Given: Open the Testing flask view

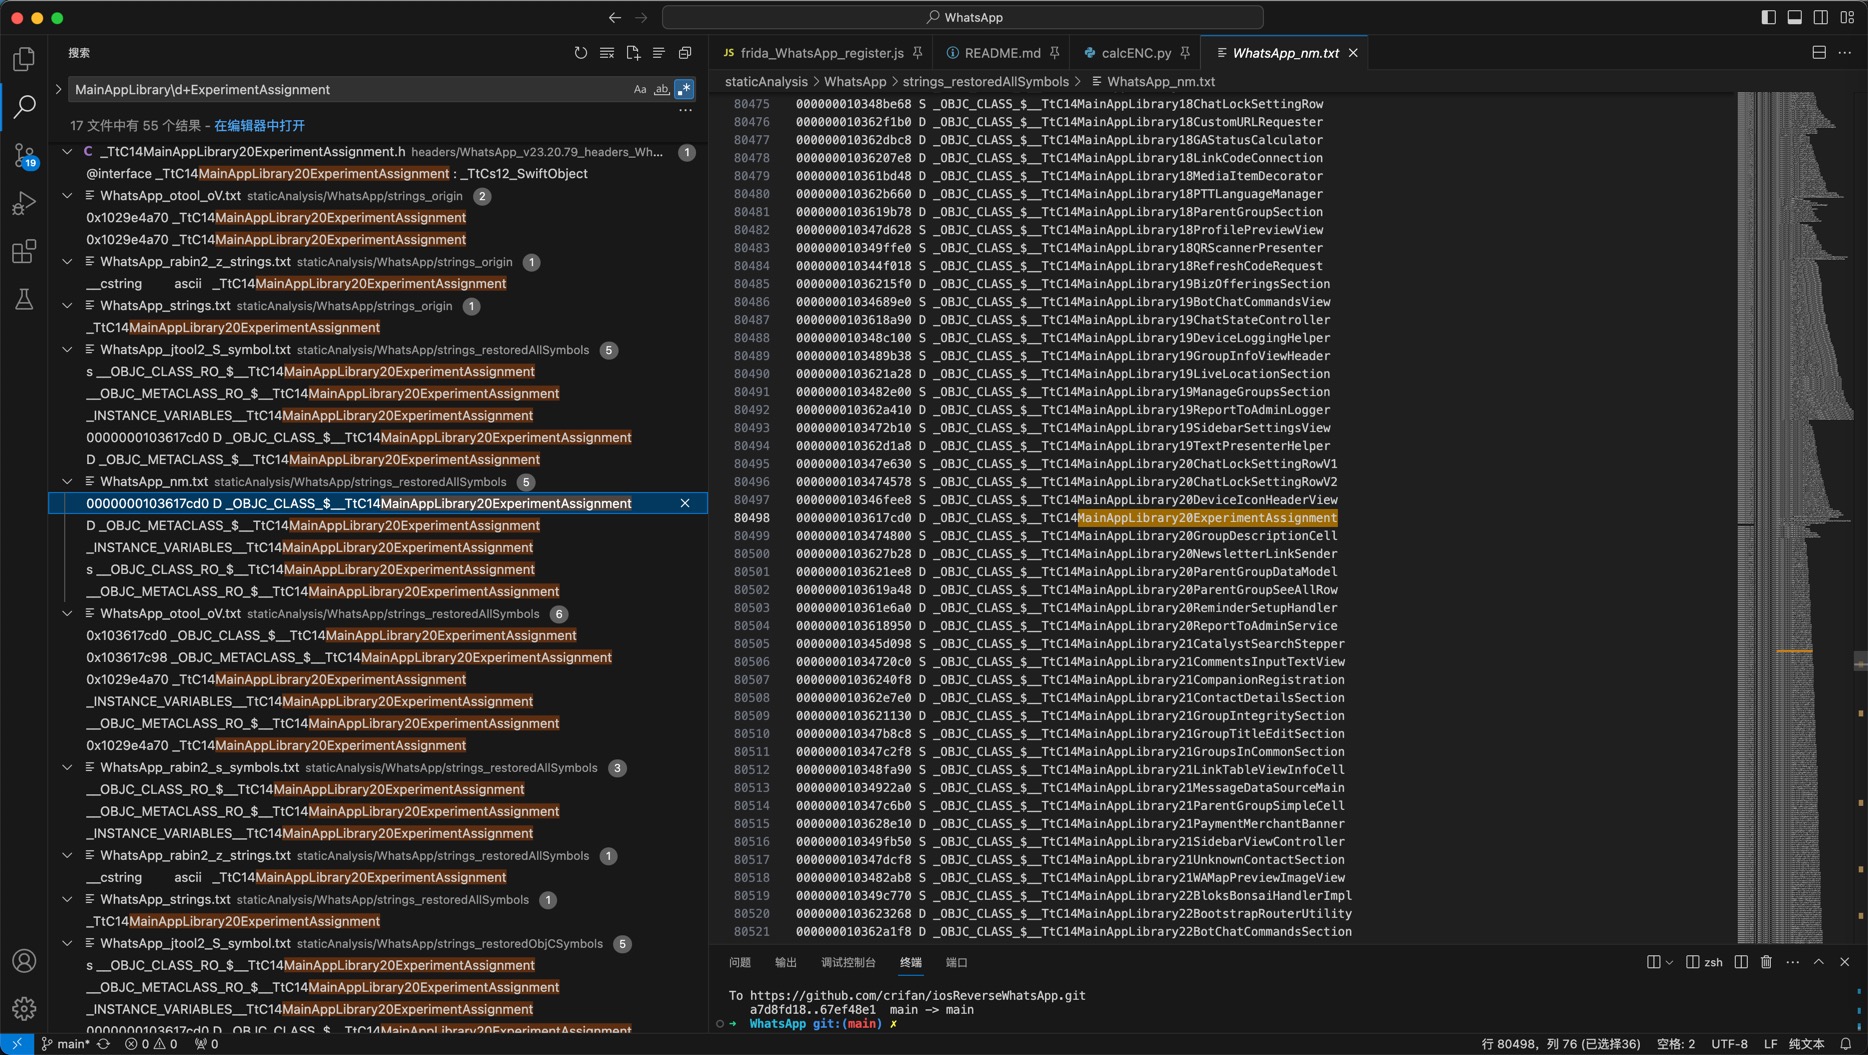Looking at the screenshot, I should pos(24,299).
